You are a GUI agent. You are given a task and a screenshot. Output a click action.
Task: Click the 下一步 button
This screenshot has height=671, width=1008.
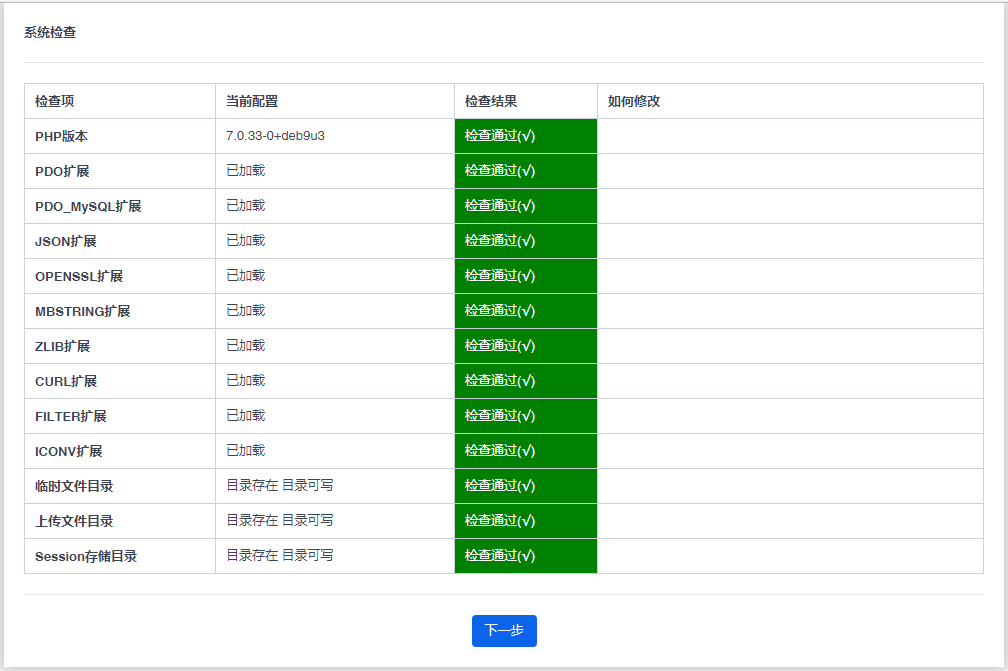[x=504, y=631]
